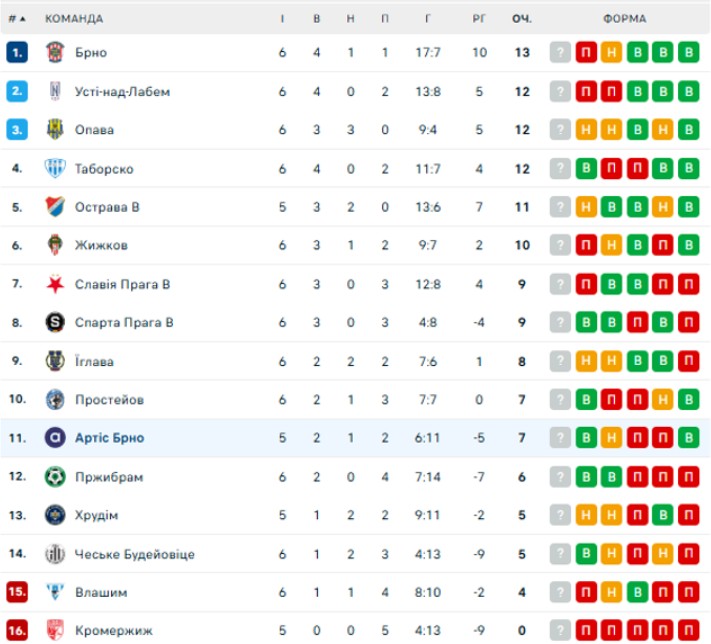Image resolution: width=711 pixels, height=644 pixels.
Task: Click the gray question mark in Брно's form
Action: (x=560, y=53)
